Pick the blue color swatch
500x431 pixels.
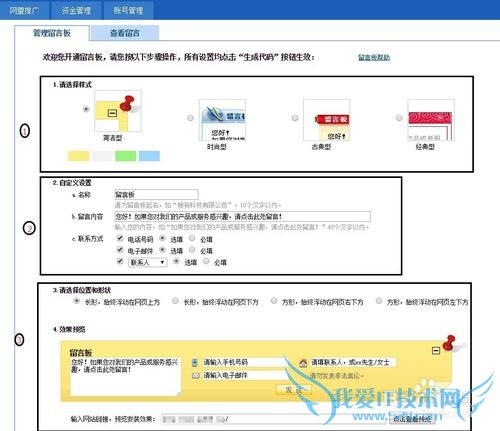[149, 156]
